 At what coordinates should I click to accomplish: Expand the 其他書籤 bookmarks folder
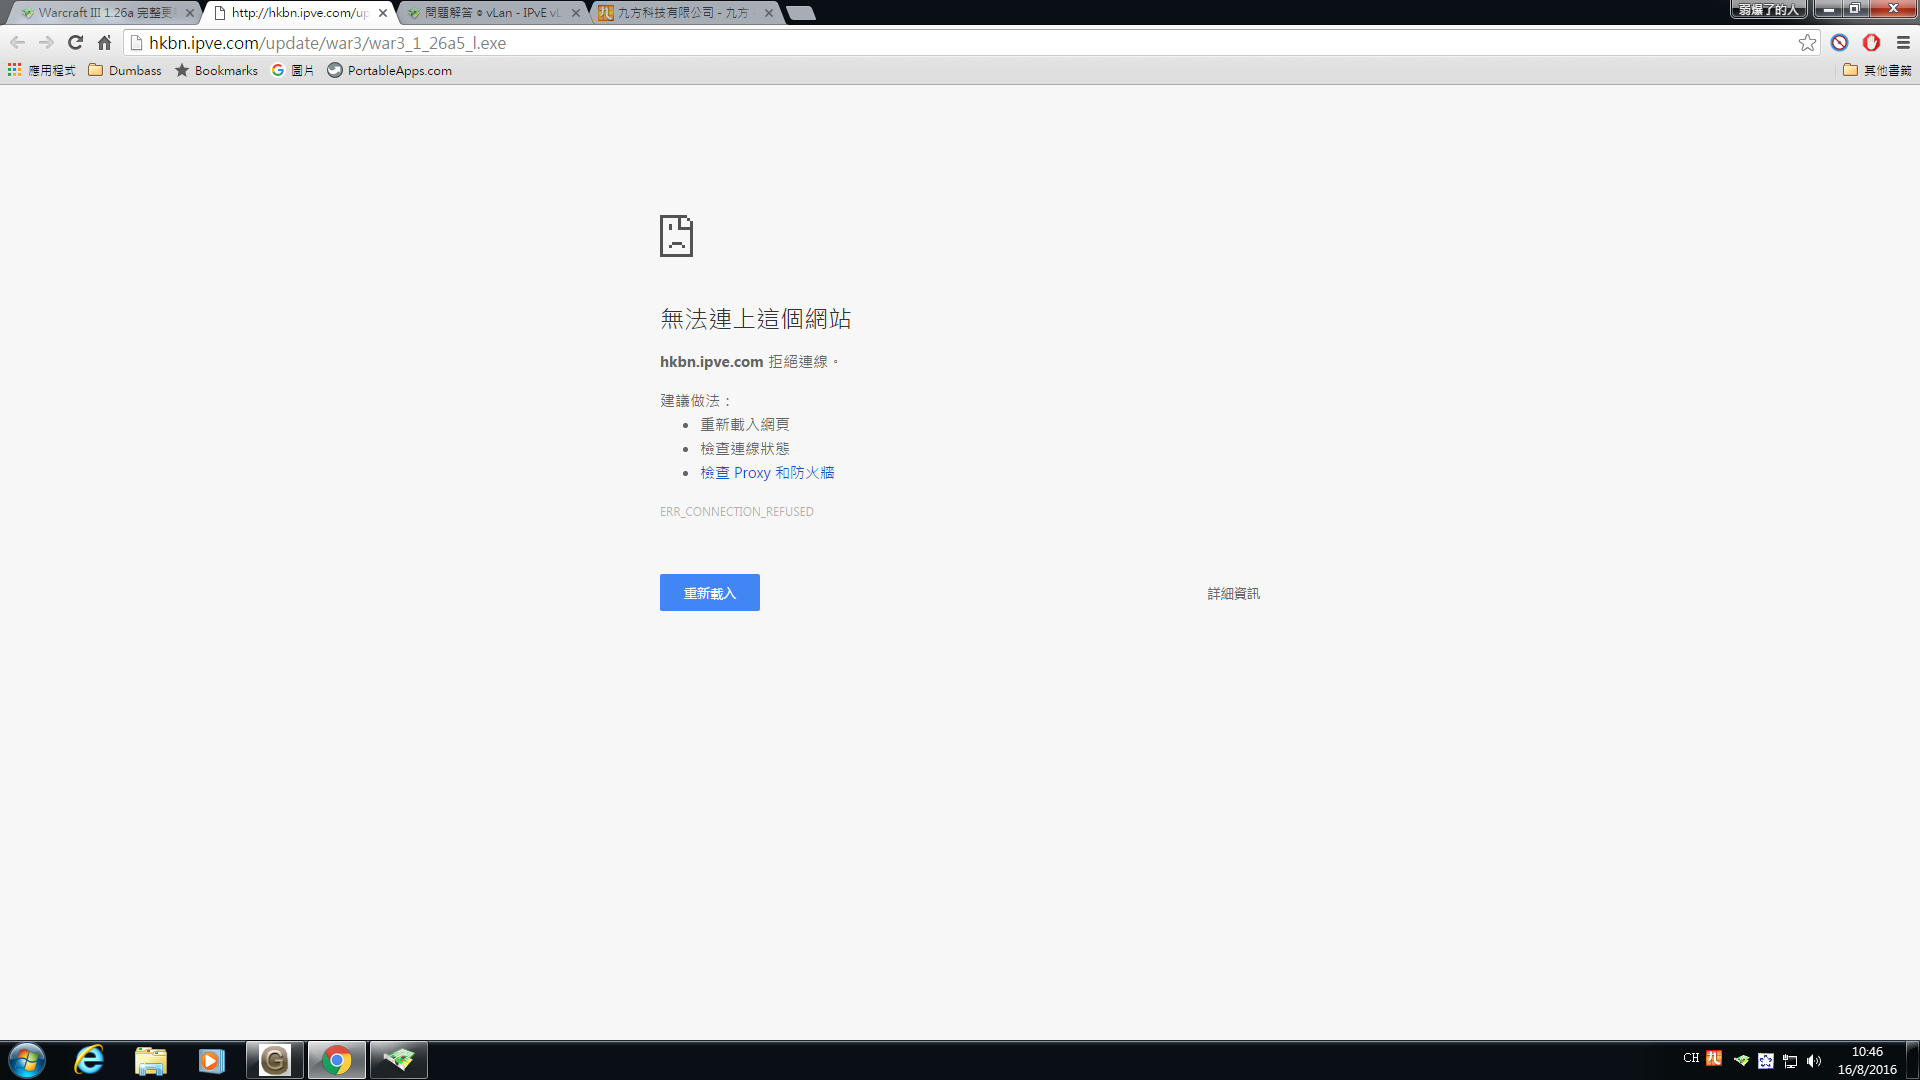(x=1877, y=70)
